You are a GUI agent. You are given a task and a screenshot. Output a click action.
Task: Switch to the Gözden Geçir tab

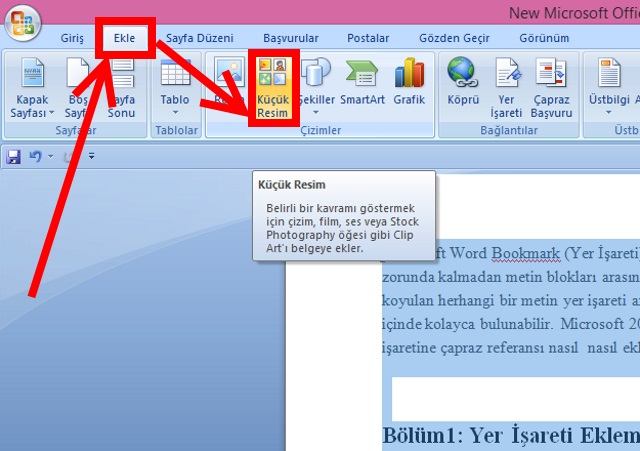coord(454,38)
